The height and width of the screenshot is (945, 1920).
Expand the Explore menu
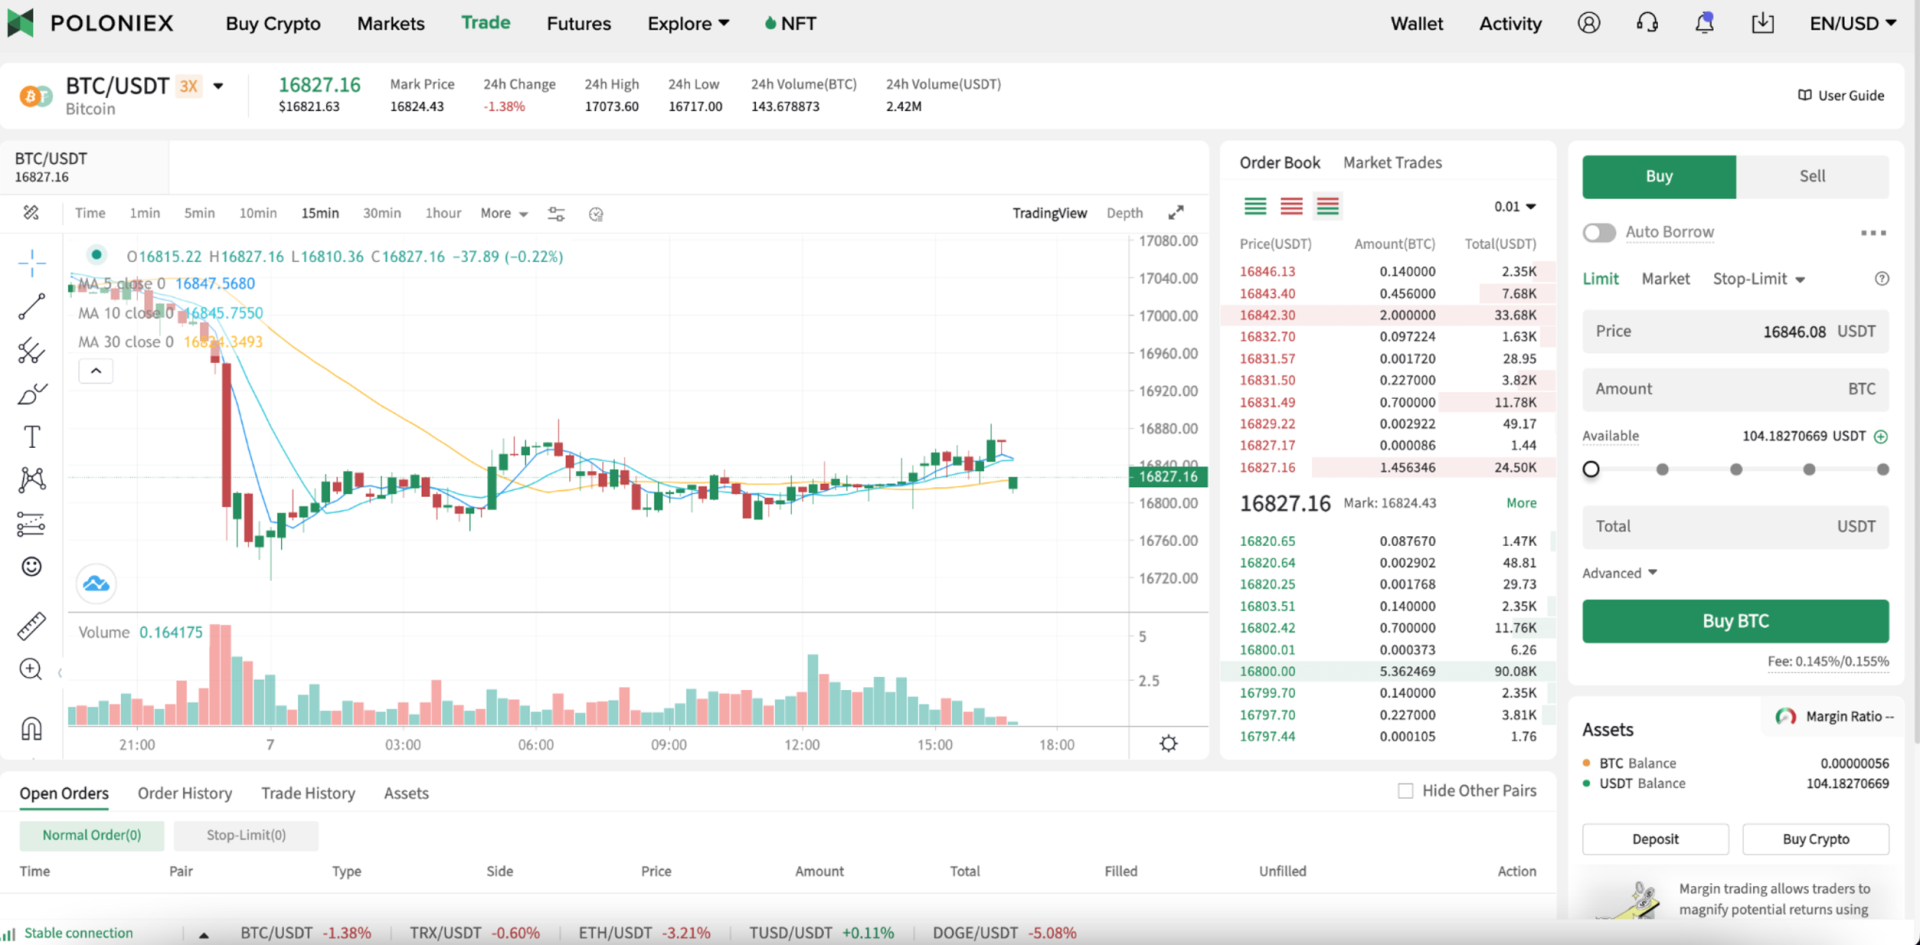coord(688,23)
